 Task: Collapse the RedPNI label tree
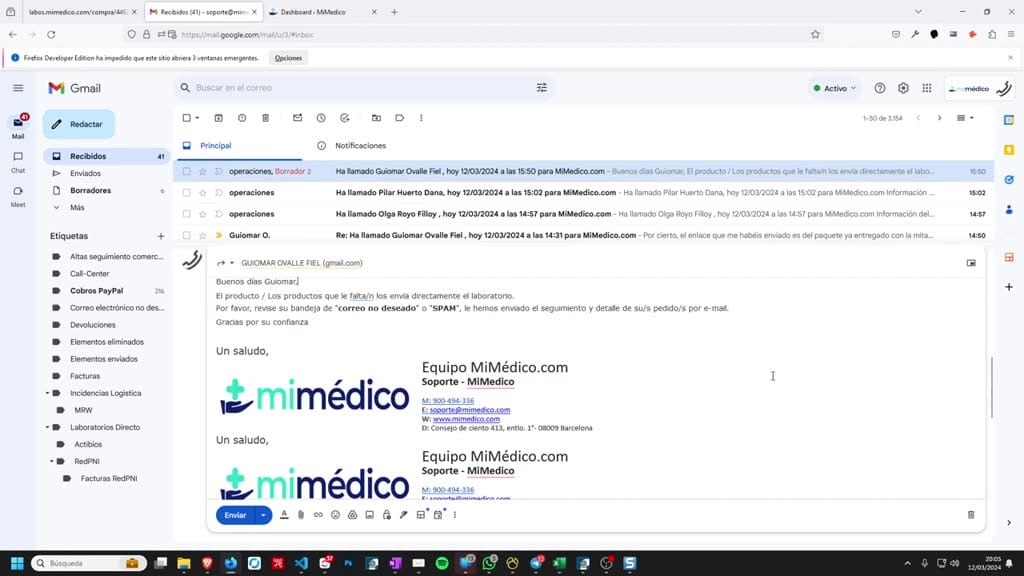click(x=52, y=461)
